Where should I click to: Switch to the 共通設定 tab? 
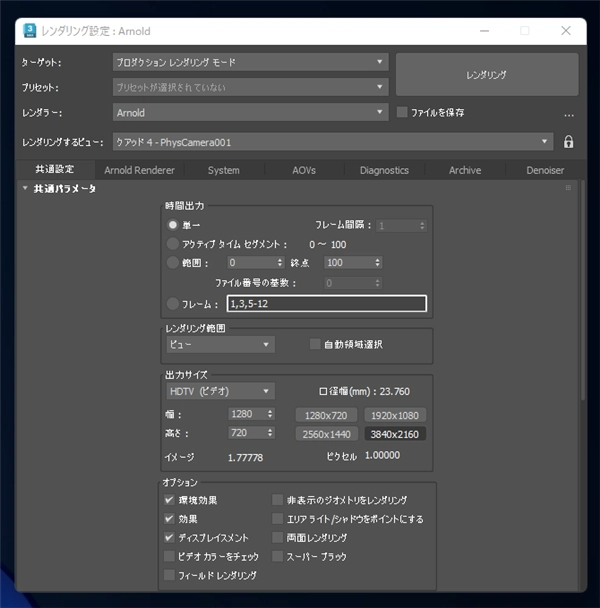coord(55,169)
